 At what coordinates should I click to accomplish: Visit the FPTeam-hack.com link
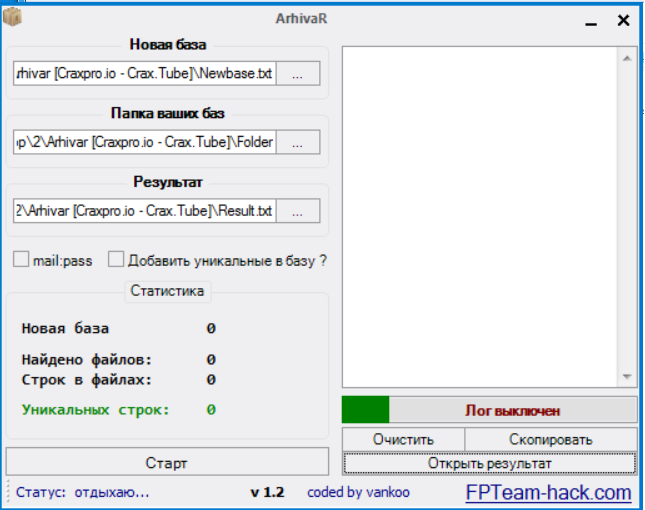(548, 493)
